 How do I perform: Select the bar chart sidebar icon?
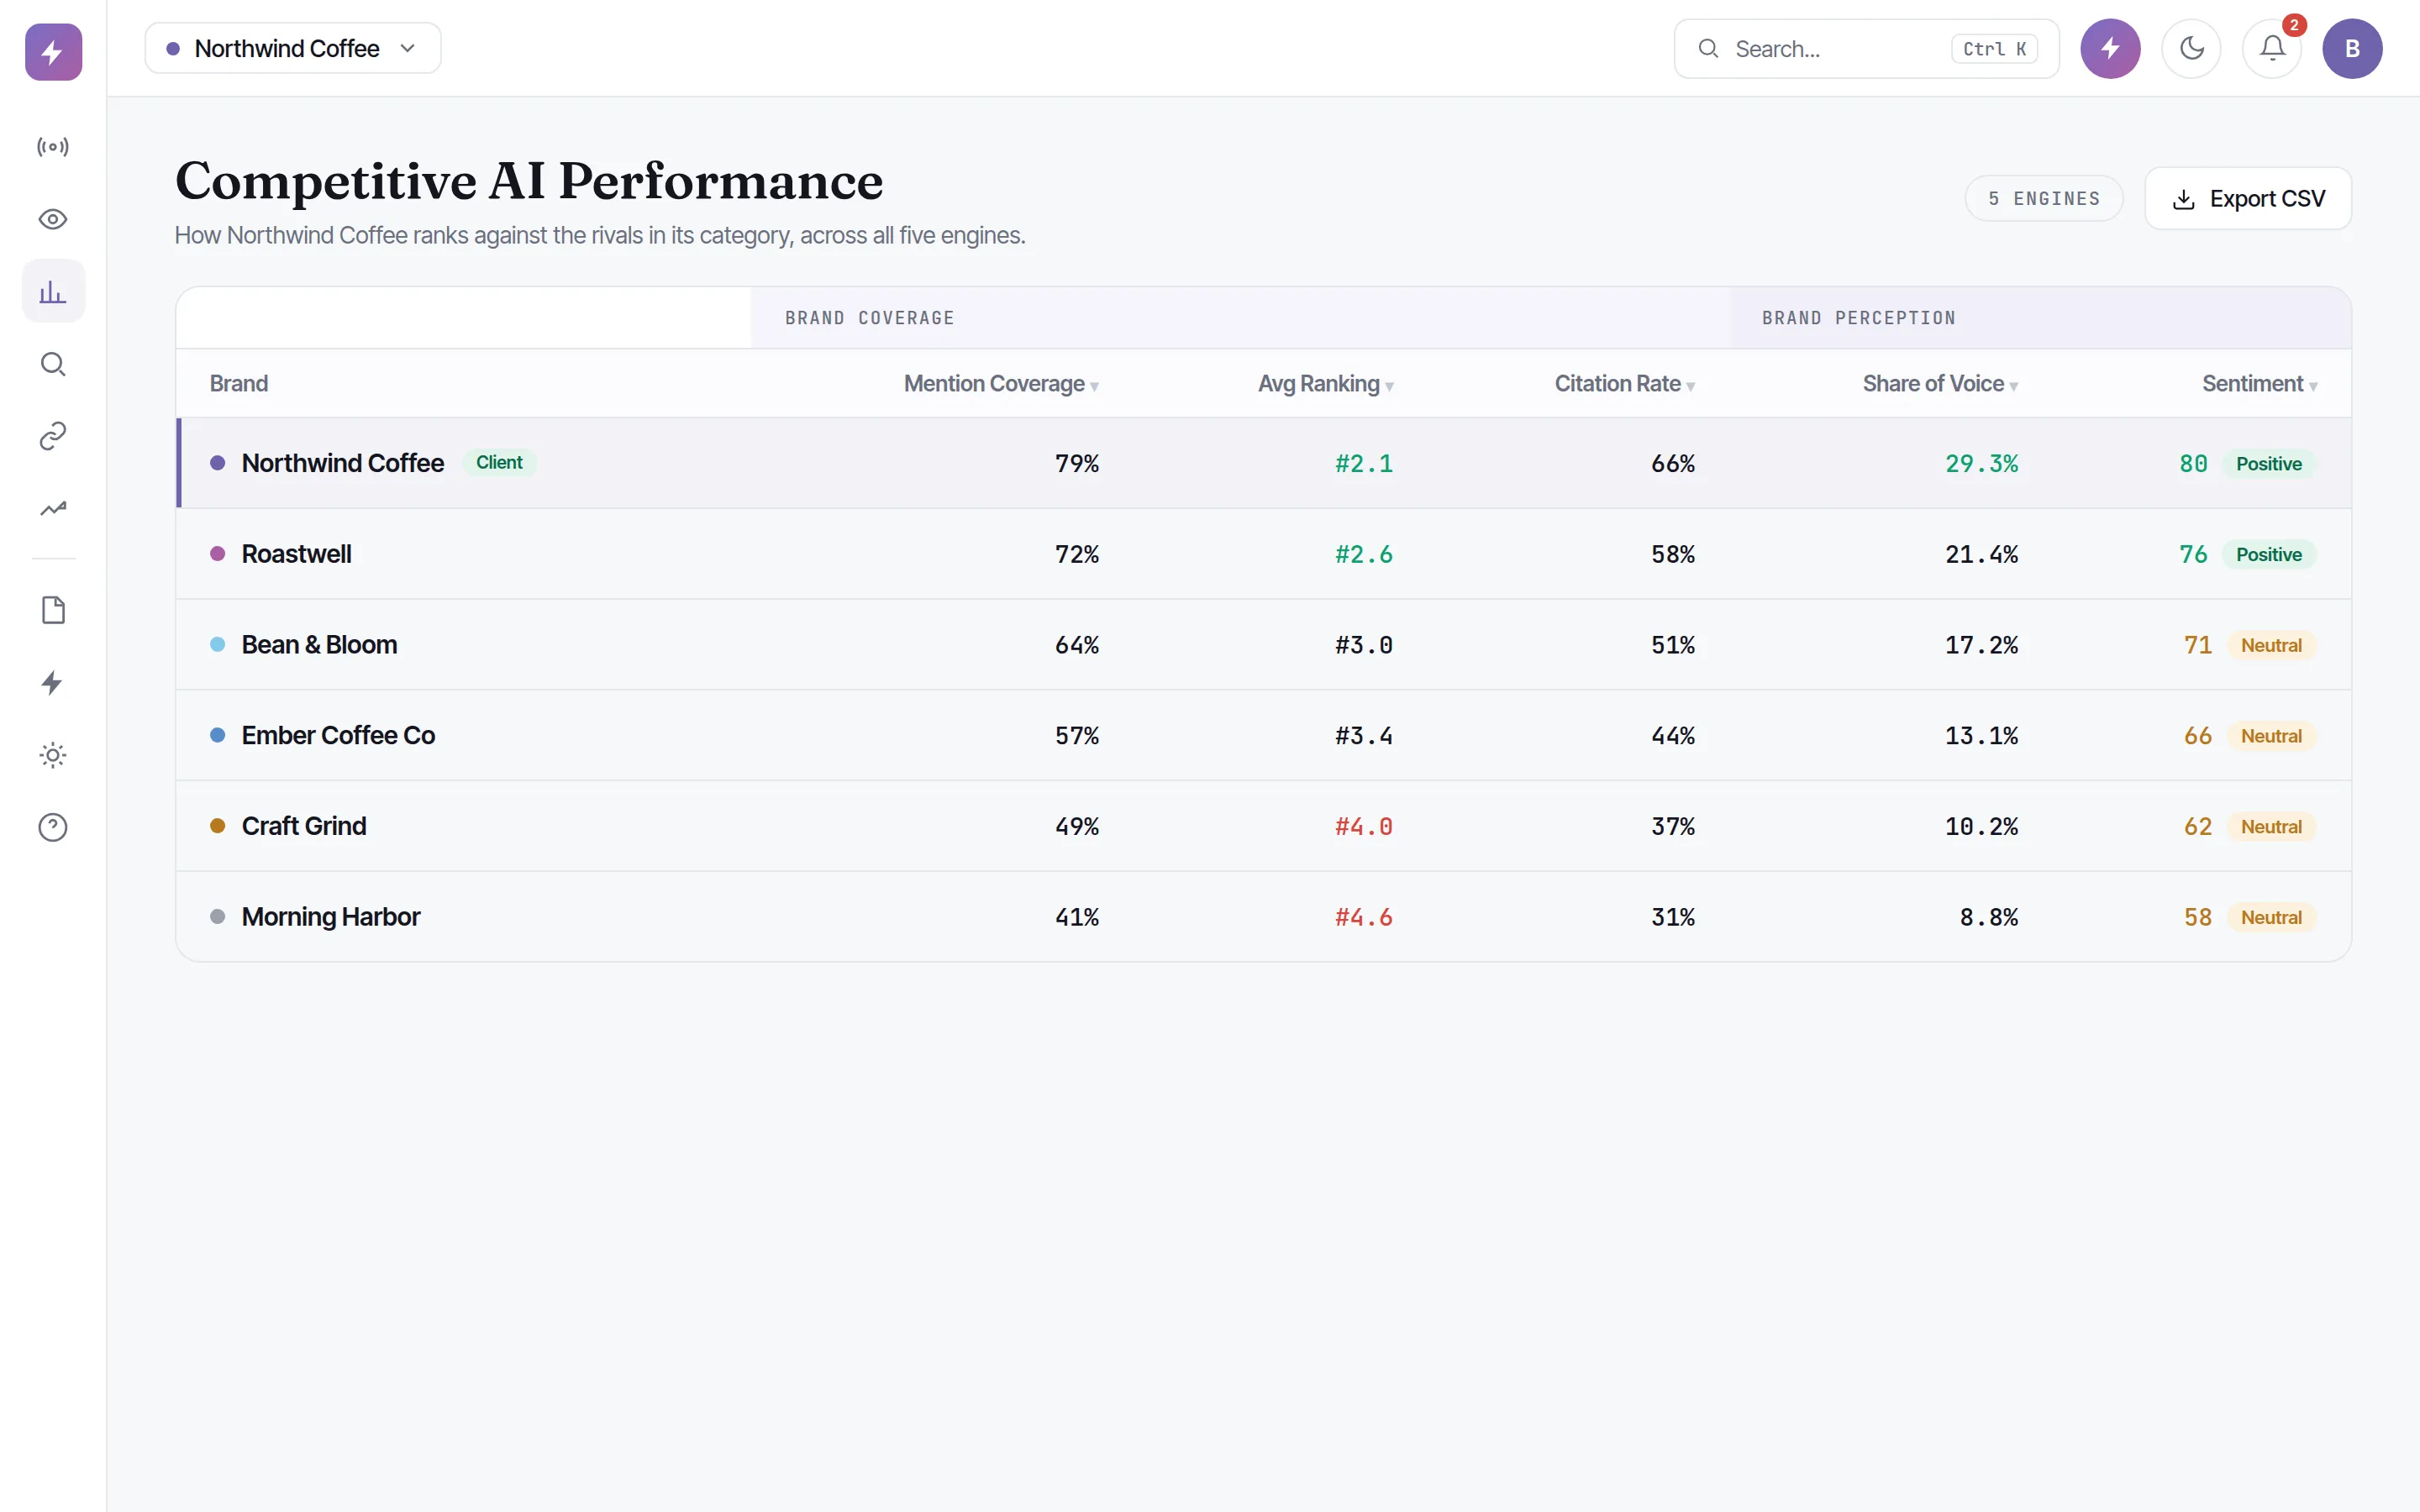(x=53, y=291)
